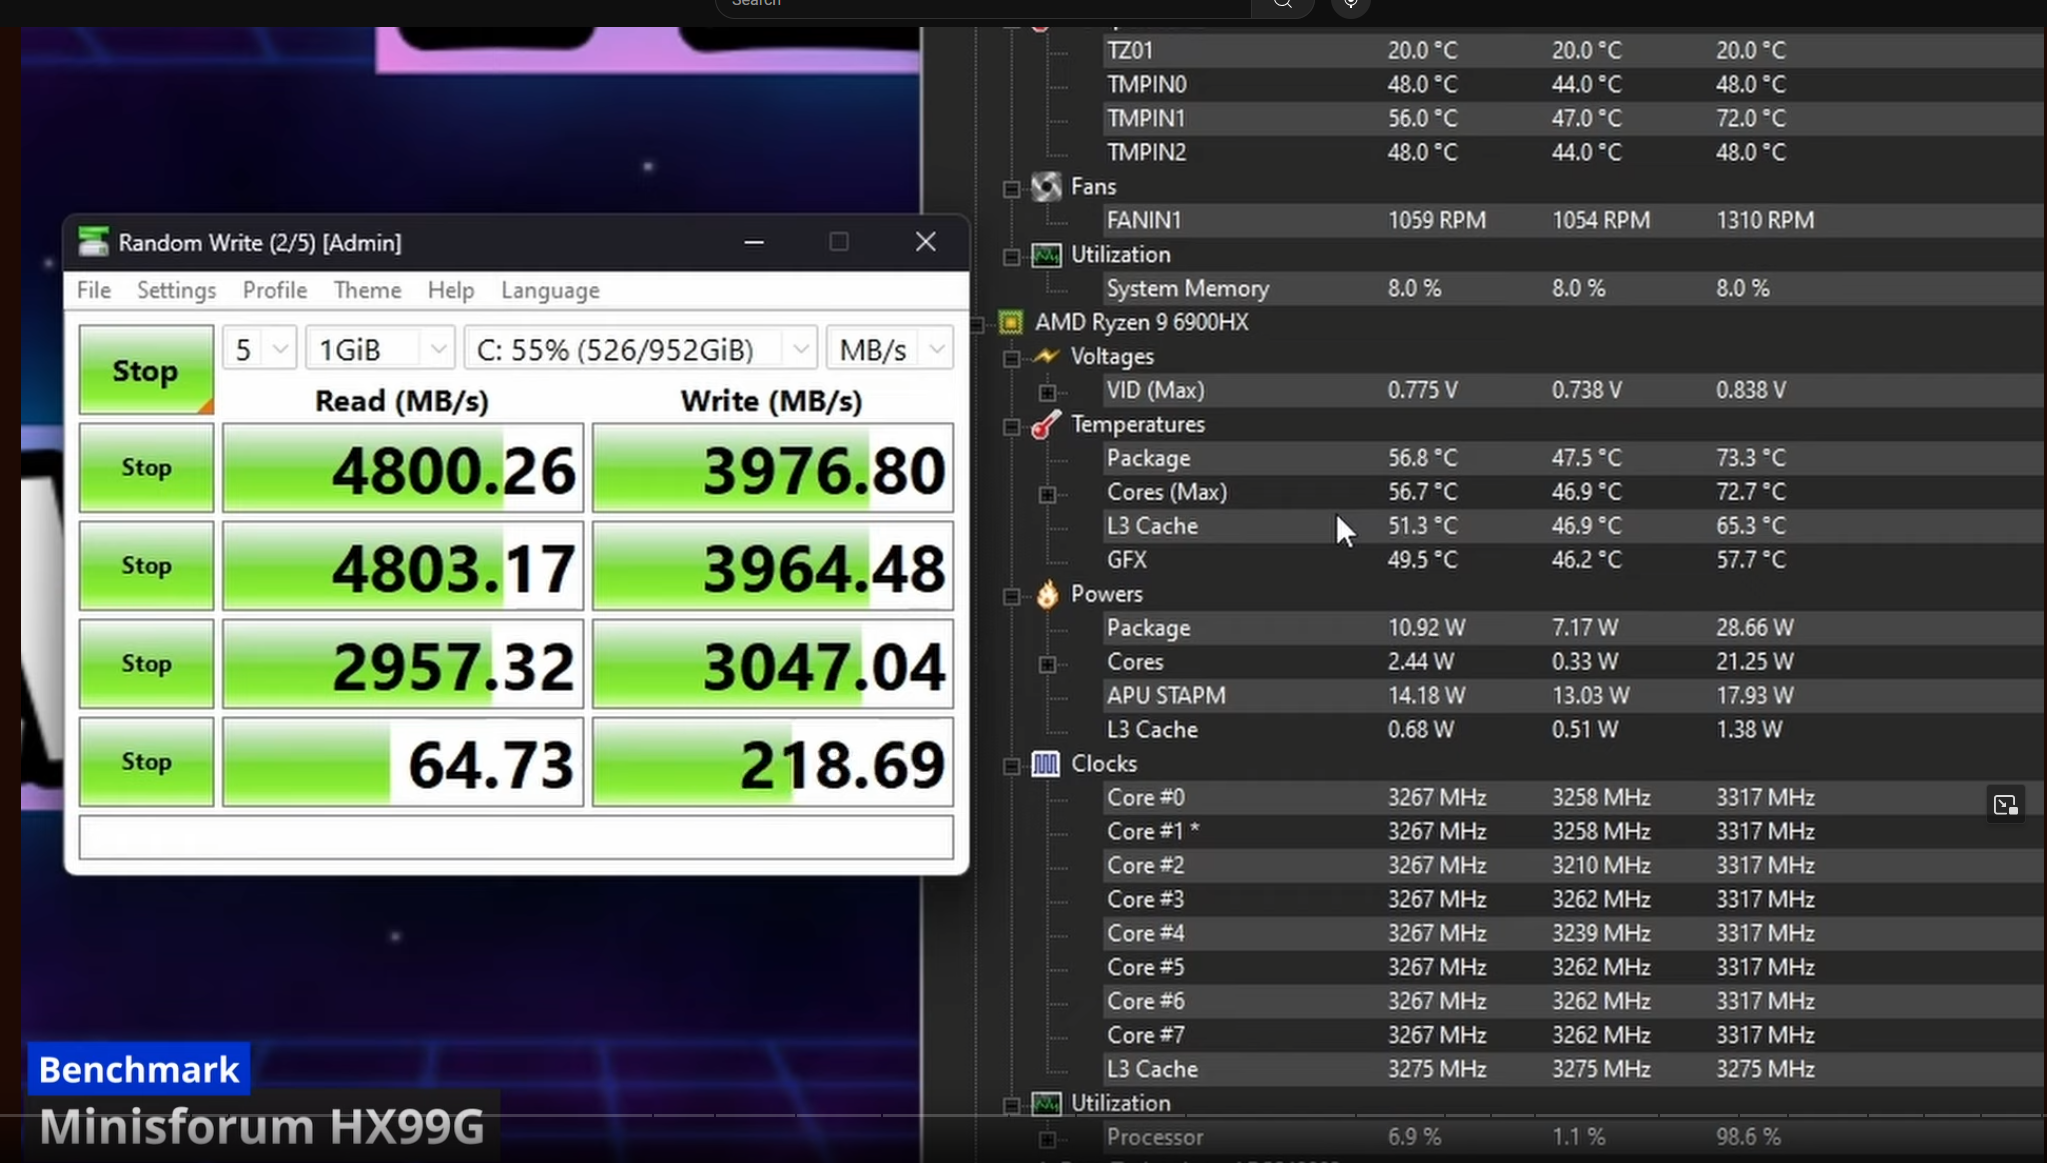Click Stop button beside 4800.26 row

(x=146, y=467)
